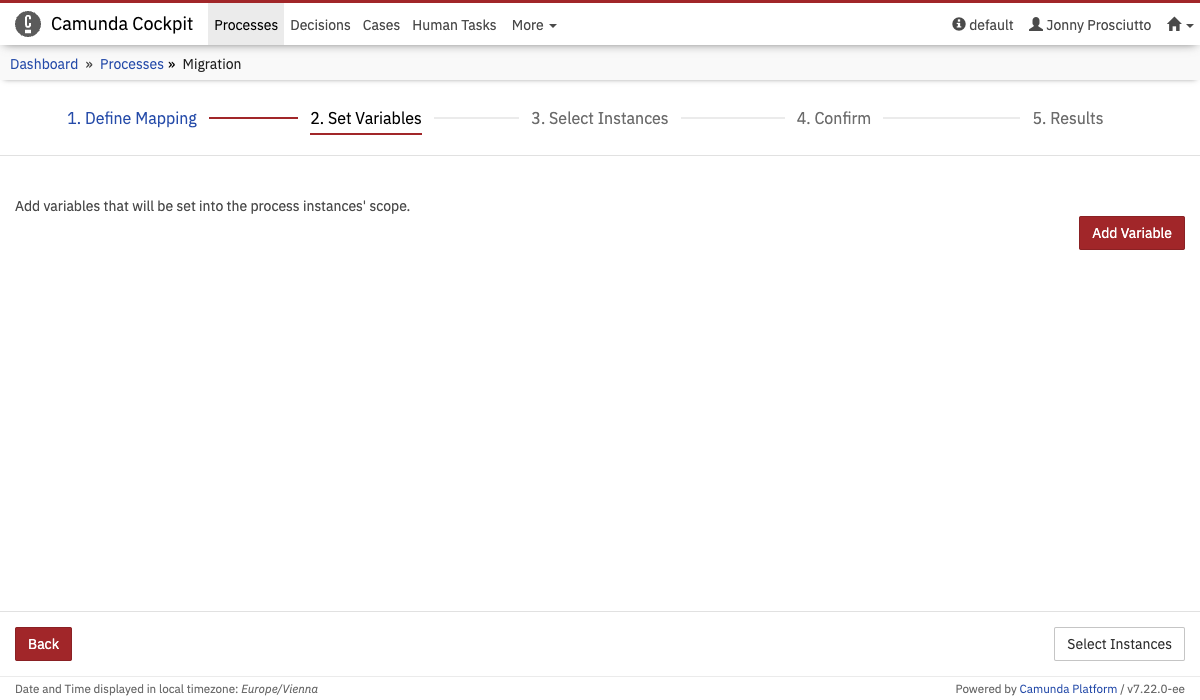
Task: Open the Jonny Prosciutto user menu
Action: (x=1089, y=24)
